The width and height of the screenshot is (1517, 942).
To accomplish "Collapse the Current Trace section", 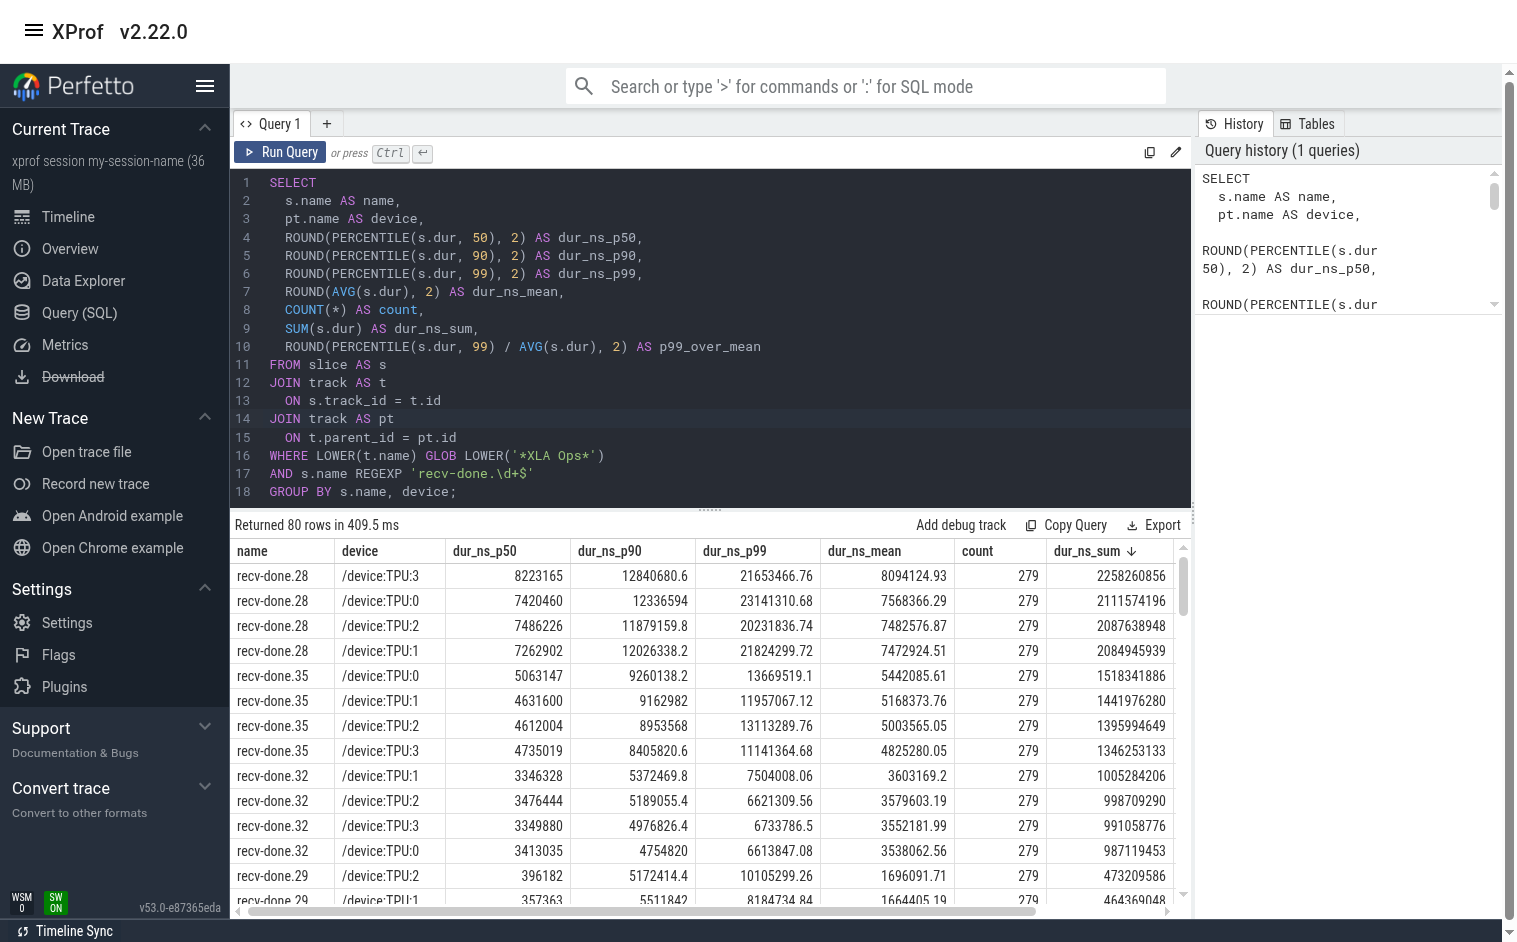I will (205, 128).
